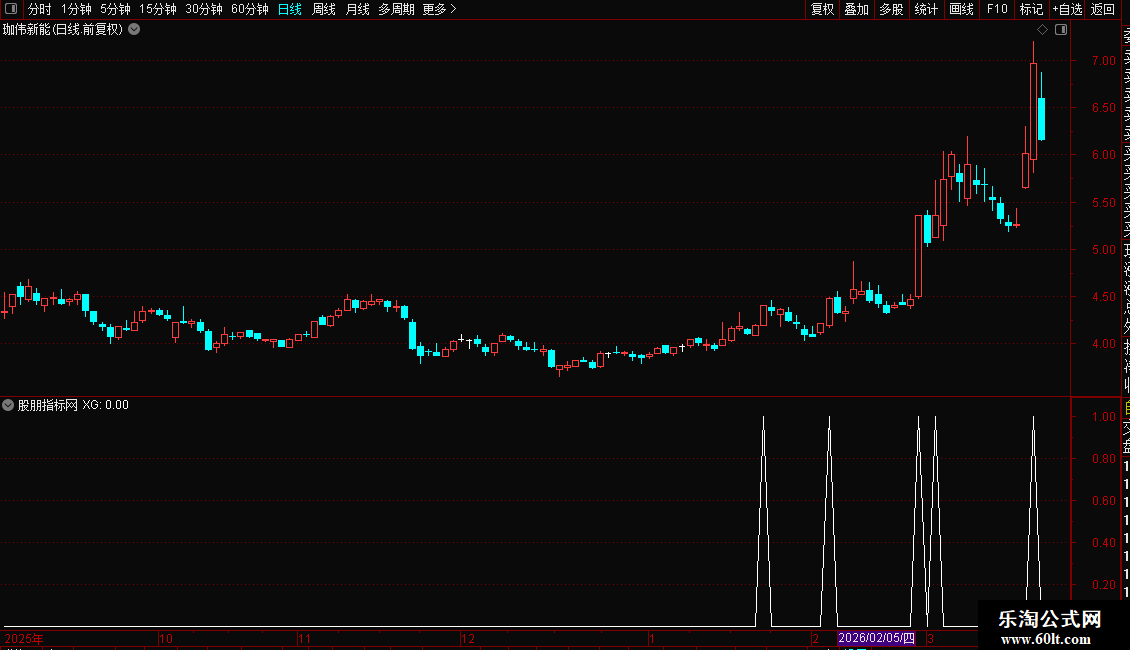Open the 股朋指标网 indicator dropdown arrow
This screenshot has height=650, width=1130.
[8, 405]
